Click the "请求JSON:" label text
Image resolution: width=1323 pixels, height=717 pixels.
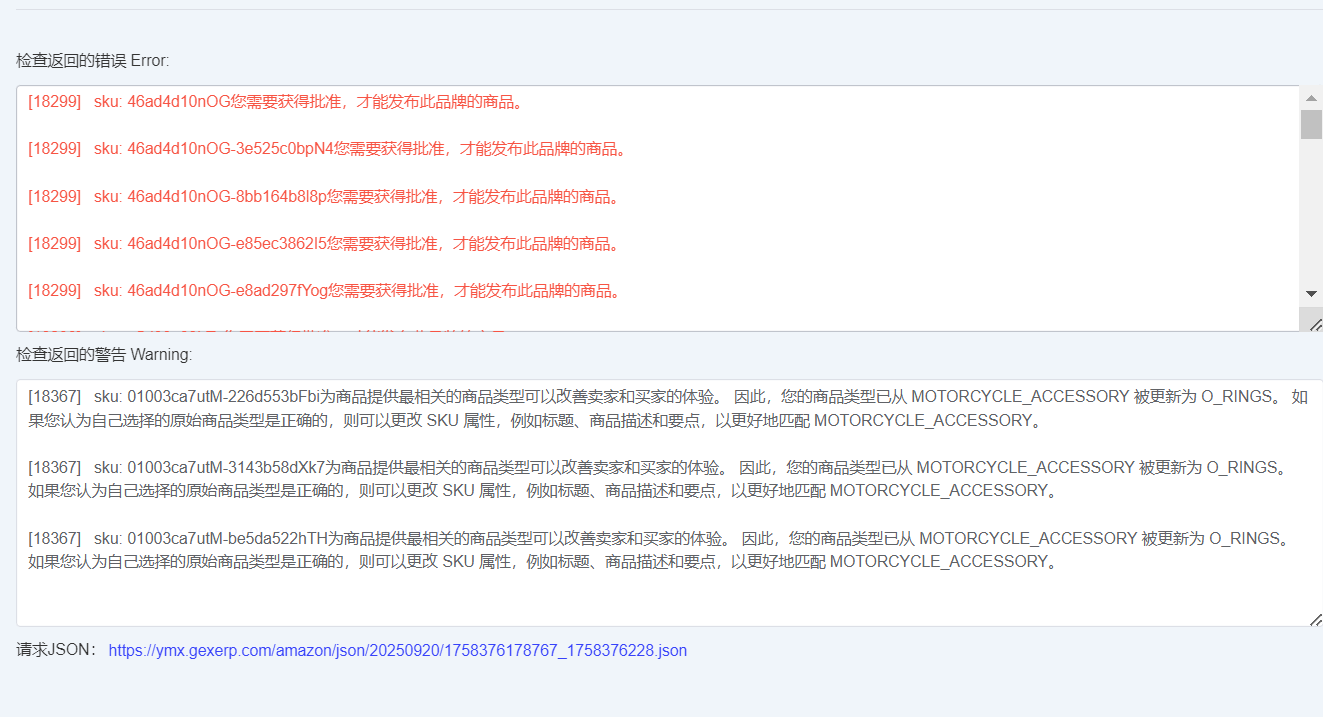coord(57,650)
